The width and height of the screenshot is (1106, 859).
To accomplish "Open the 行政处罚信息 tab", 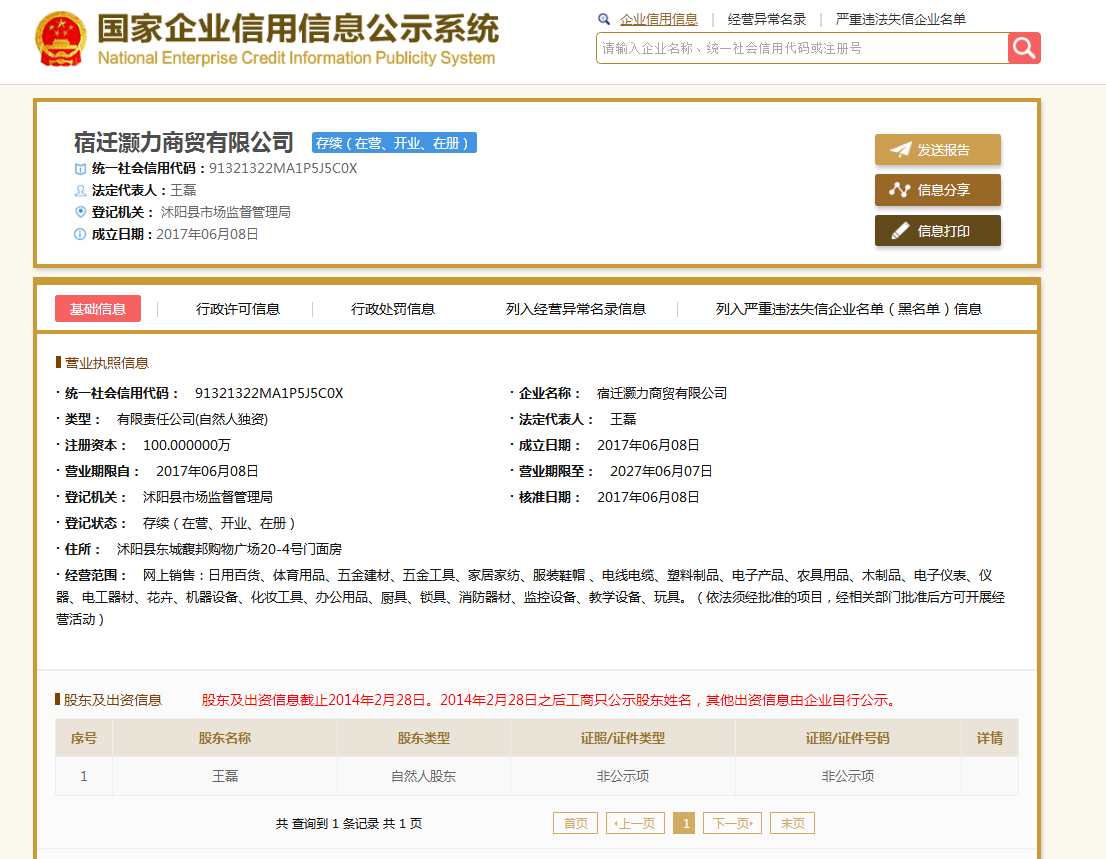I will [x=393, y=309].
